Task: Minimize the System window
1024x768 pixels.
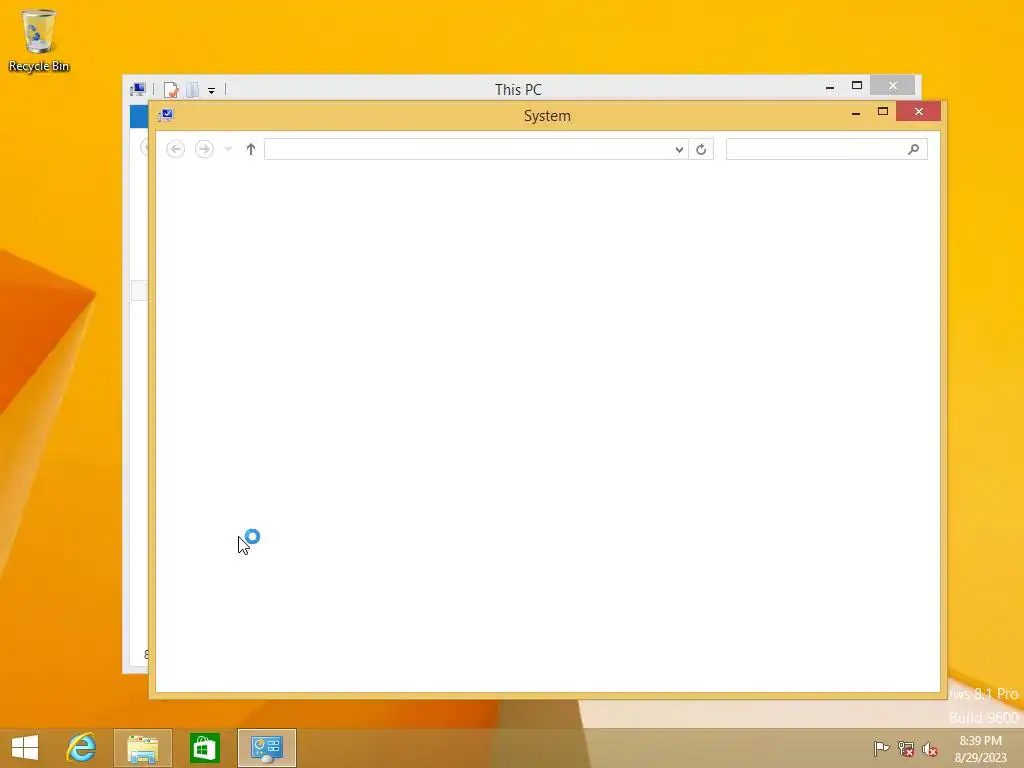Action: (856, 112)
